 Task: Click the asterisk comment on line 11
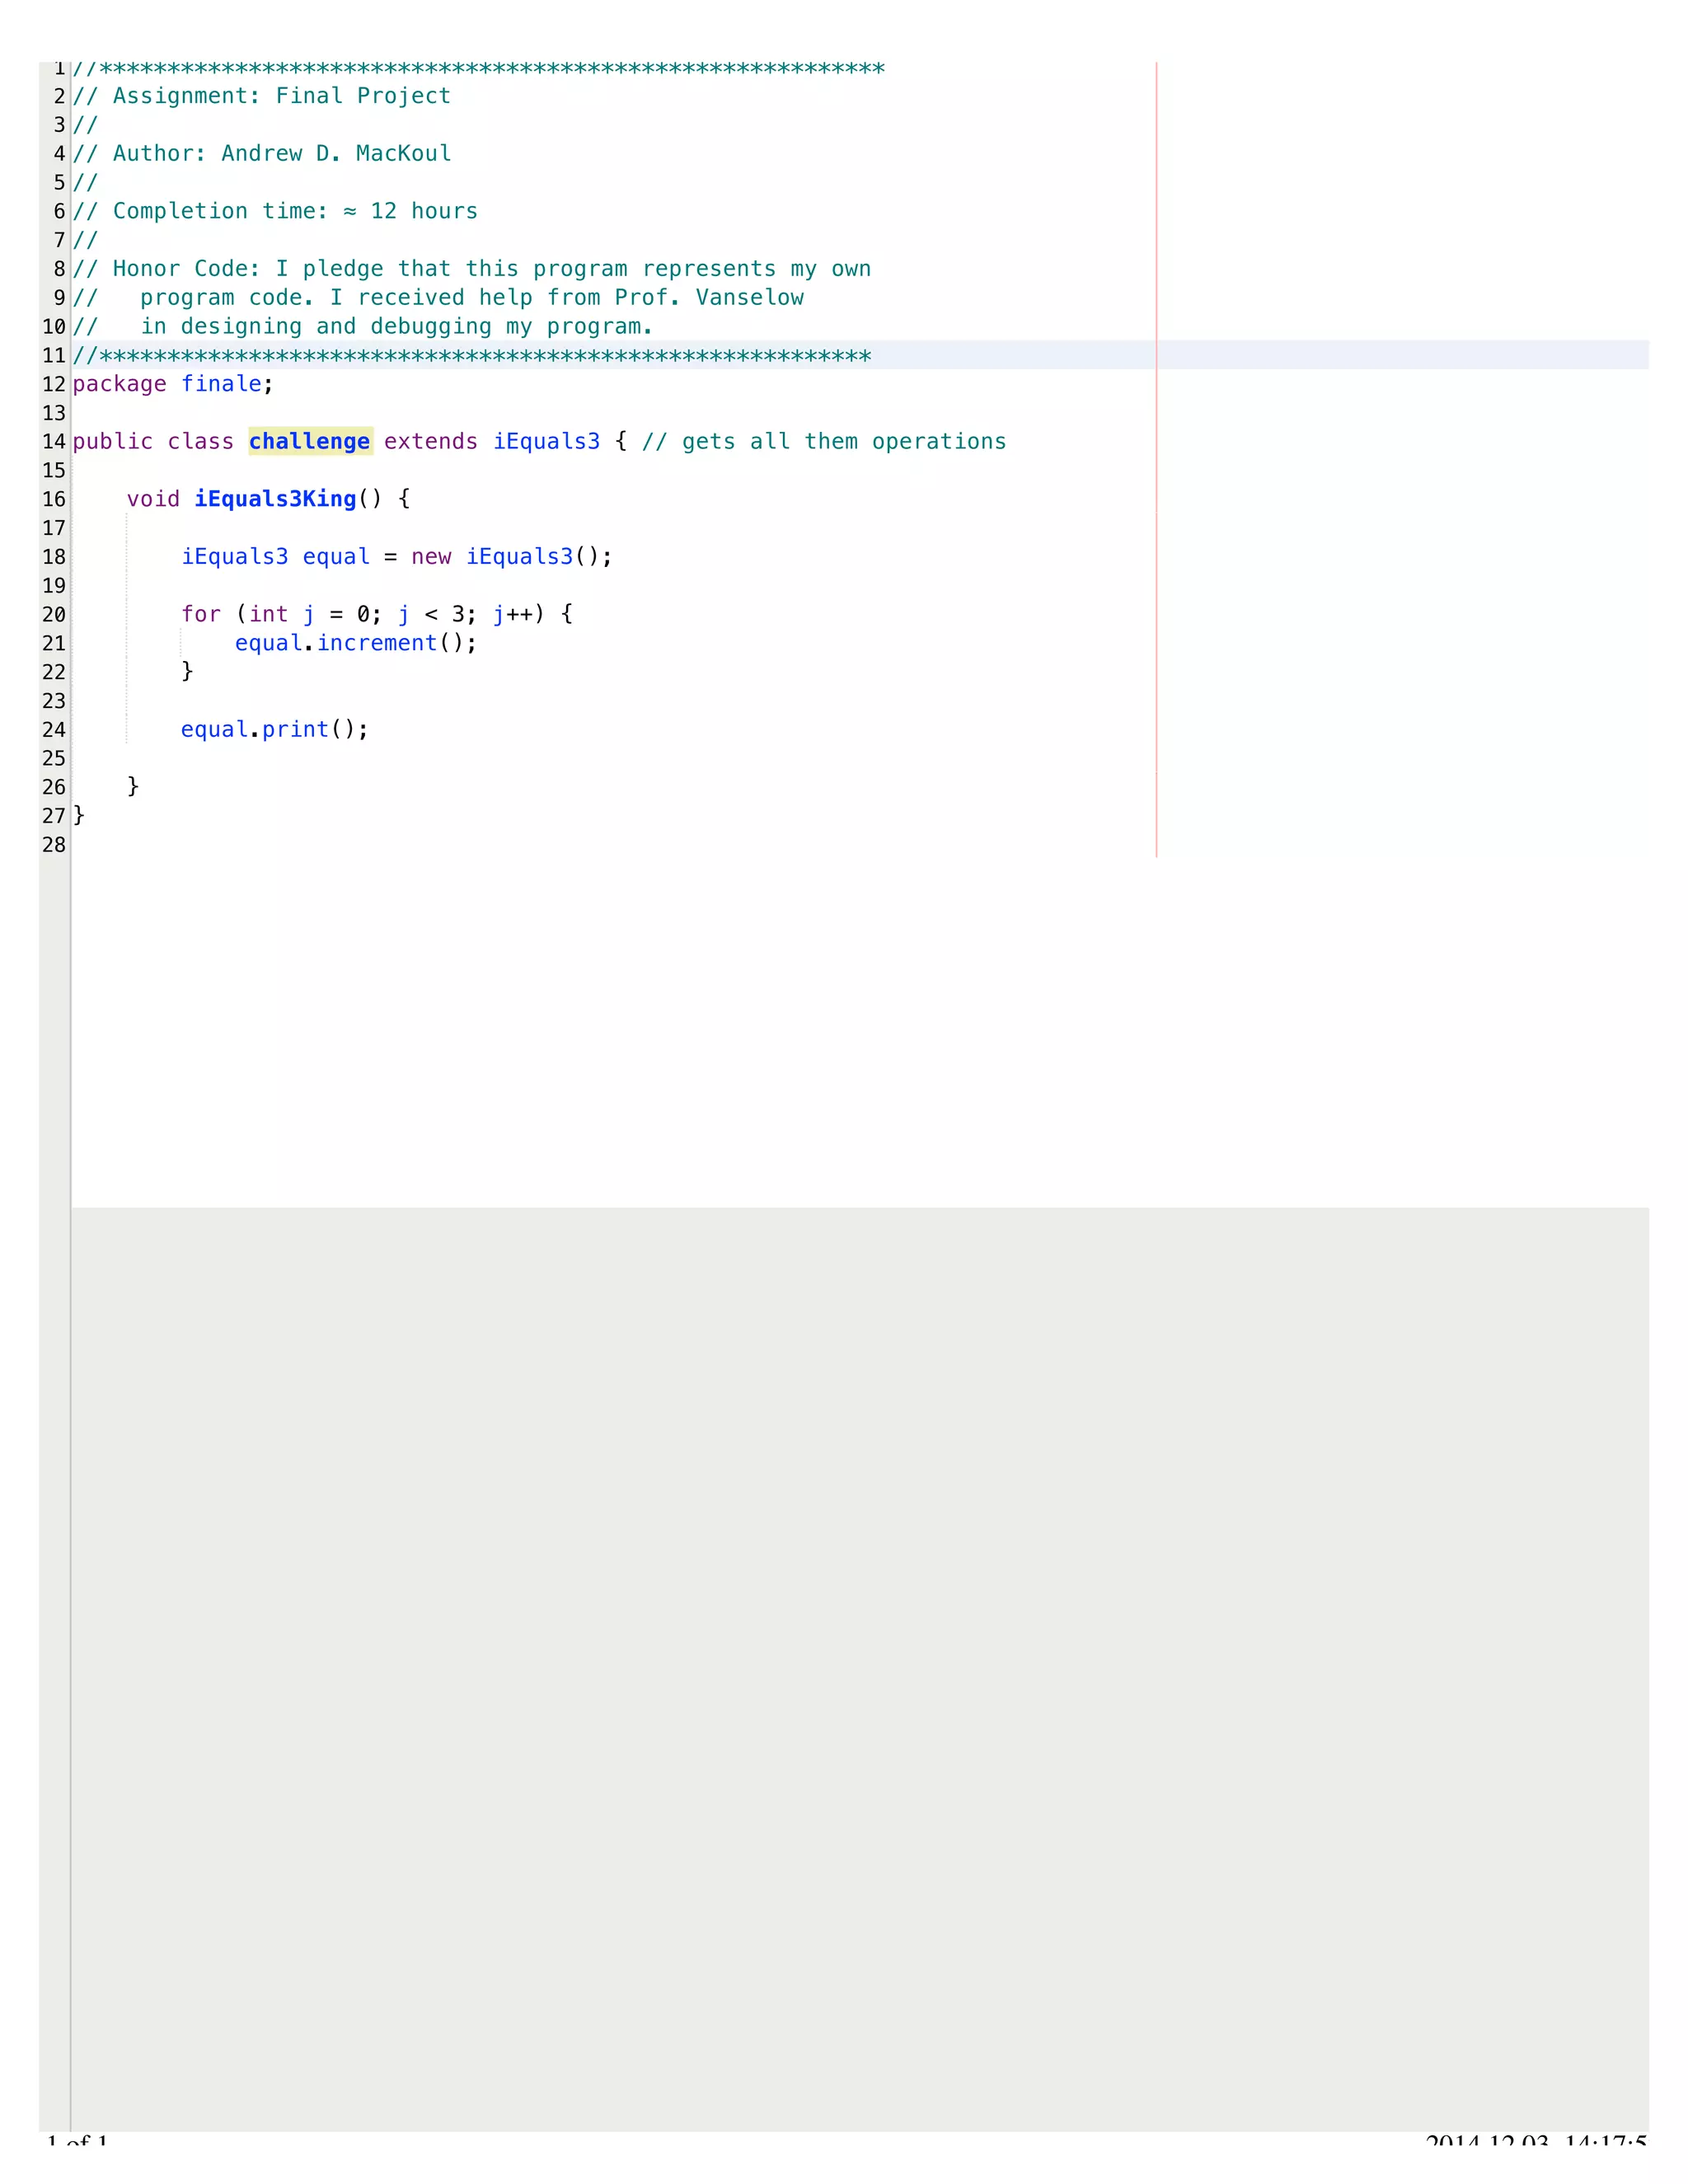pyautogui.click(x=472, y=356)
